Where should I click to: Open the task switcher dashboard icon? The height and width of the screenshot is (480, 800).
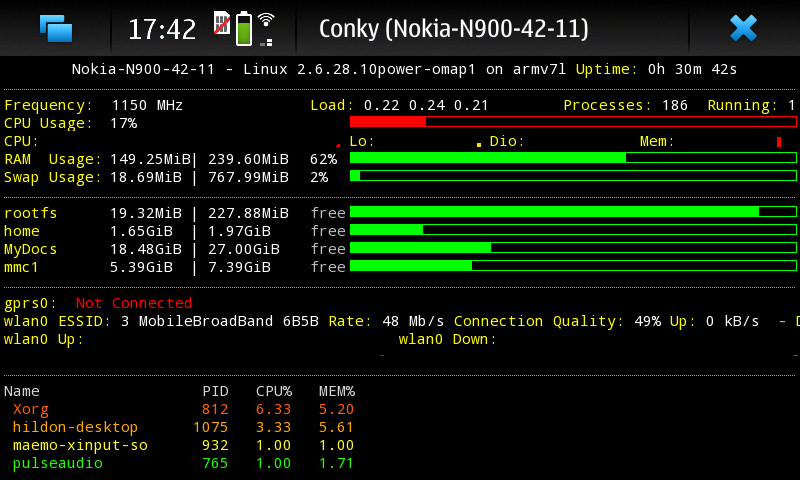(x=56, y=28)
